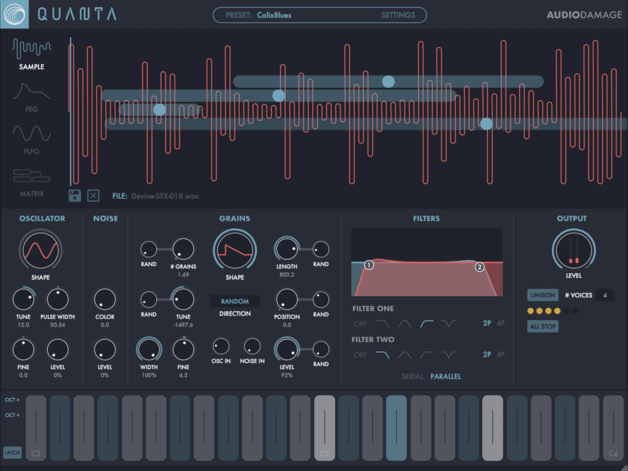628x471 pixels.
Task: Set Filter Two to 4P slope
Action: click(x=501, y=354)
